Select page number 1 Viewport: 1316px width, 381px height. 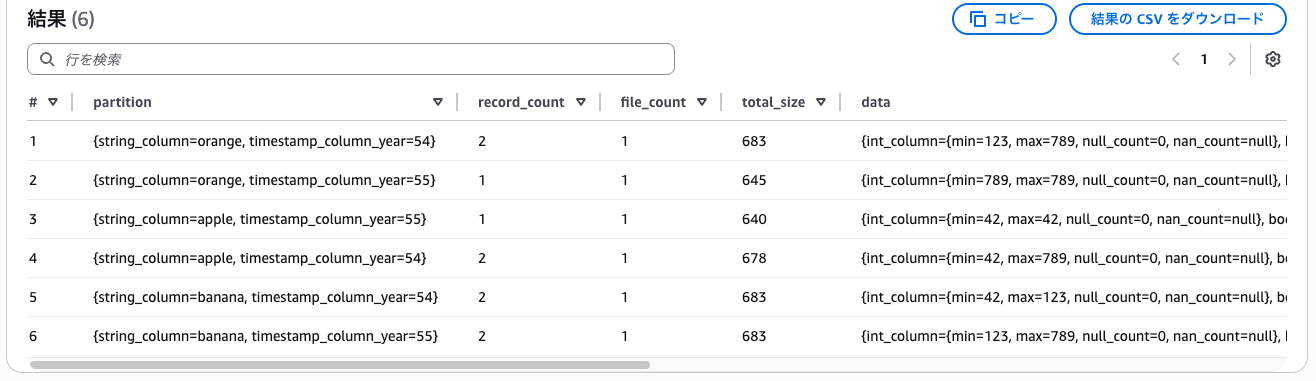(x=1204, y=59)
